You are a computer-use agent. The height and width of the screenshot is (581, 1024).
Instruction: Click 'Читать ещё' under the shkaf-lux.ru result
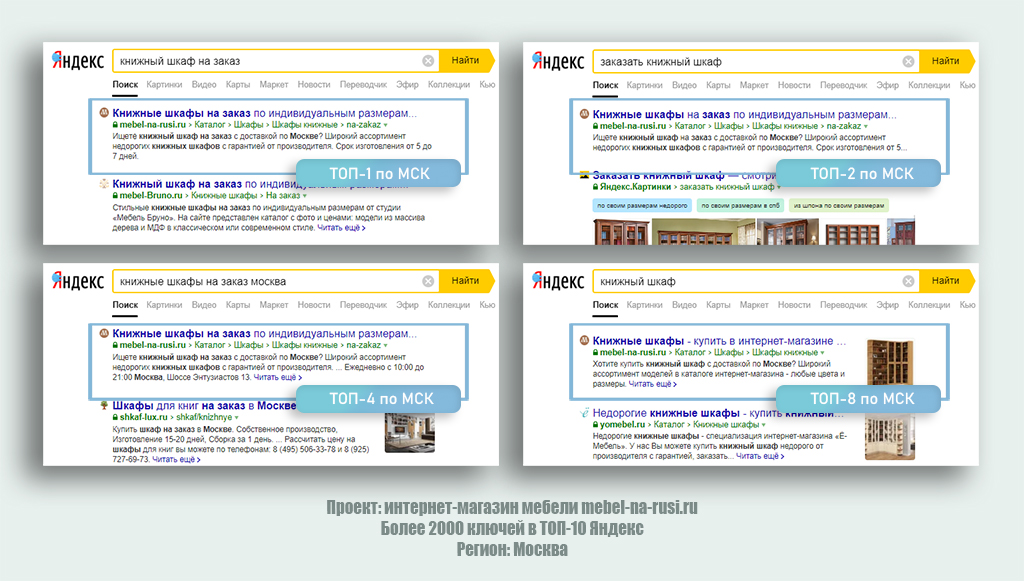(176, 460)
